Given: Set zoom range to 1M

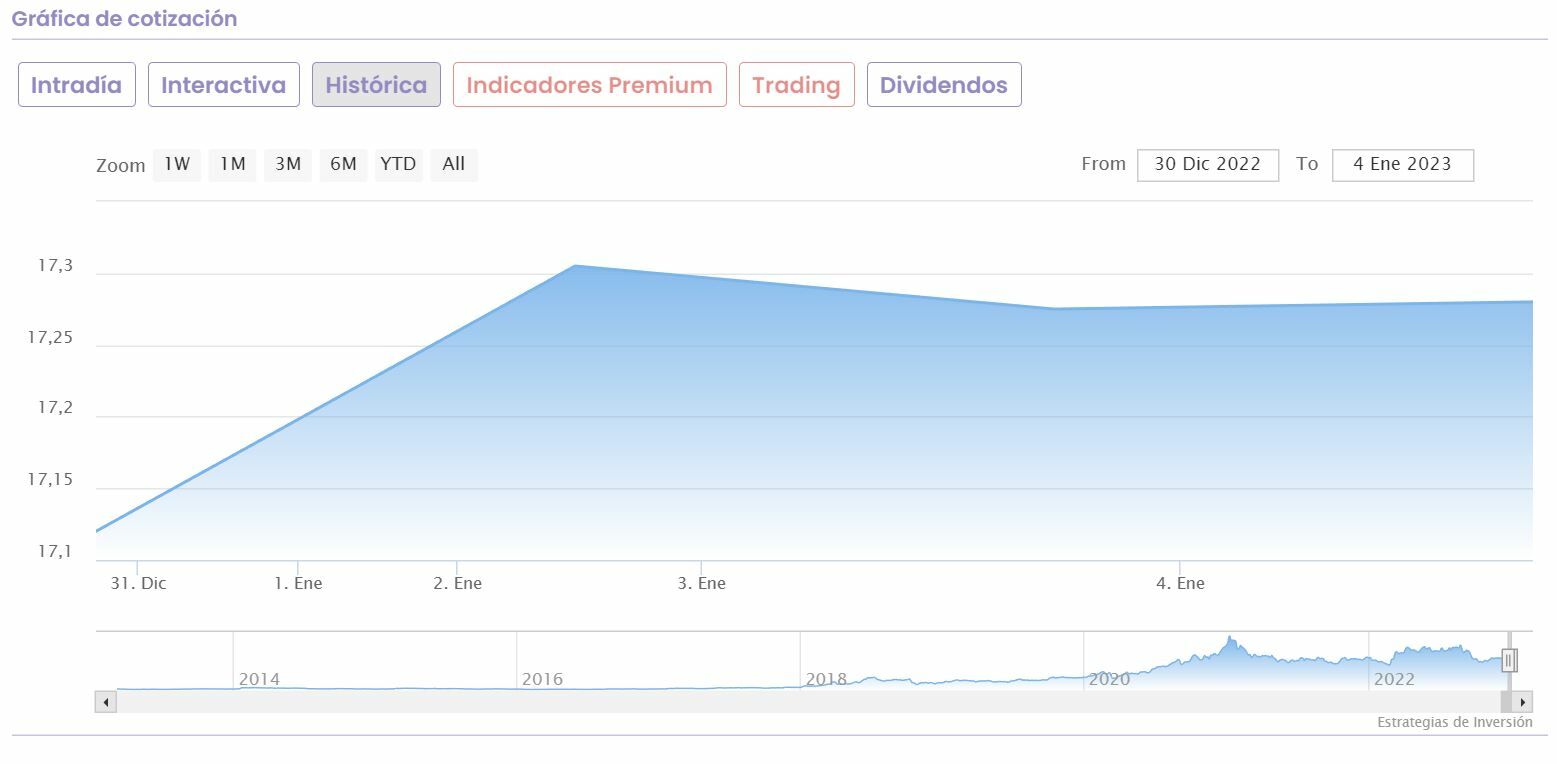Looking at the screenshot, I should pos(232,164).
